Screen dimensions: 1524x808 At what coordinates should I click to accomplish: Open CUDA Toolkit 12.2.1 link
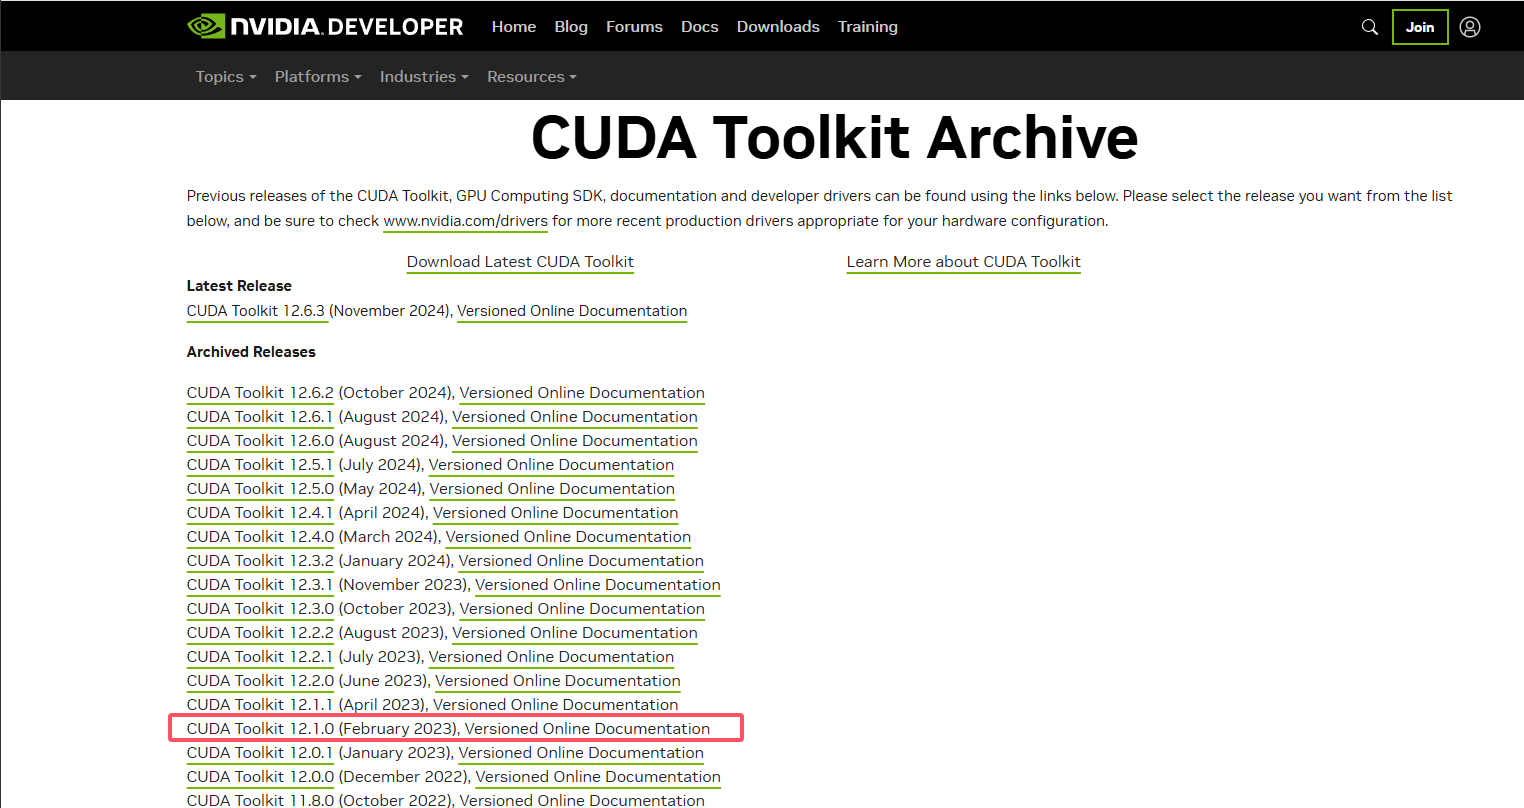tap(260, 657)
